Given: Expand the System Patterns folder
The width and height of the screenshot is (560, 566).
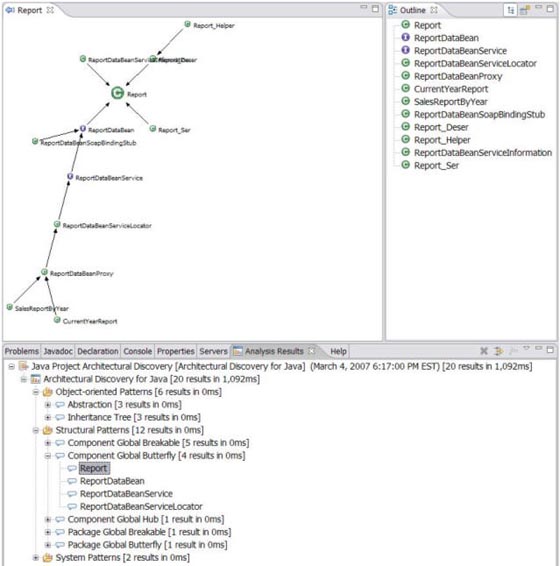Looking at the screenshot, I should click(x=36, y=558).
